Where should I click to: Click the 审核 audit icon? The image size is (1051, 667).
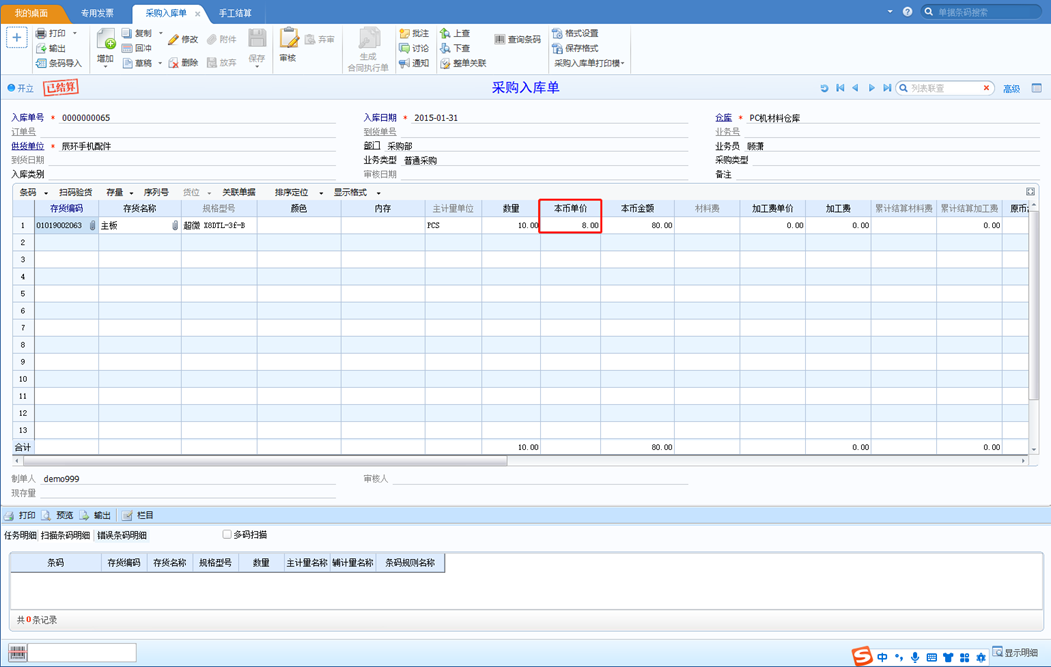pyautogui.click(x=289, y=38)
